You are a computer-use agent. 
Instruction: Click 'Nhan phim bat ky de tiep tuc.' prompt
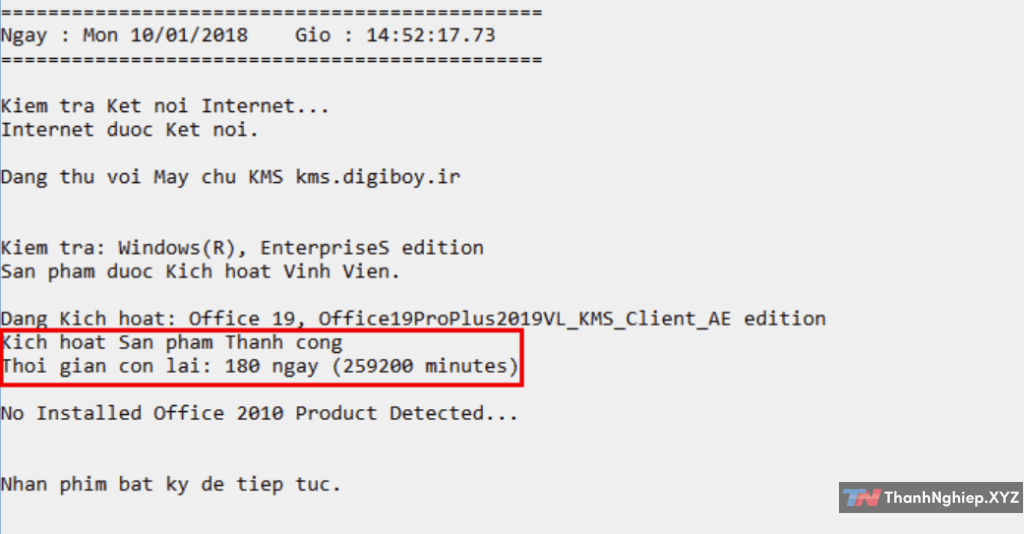[x=171, y=484]
